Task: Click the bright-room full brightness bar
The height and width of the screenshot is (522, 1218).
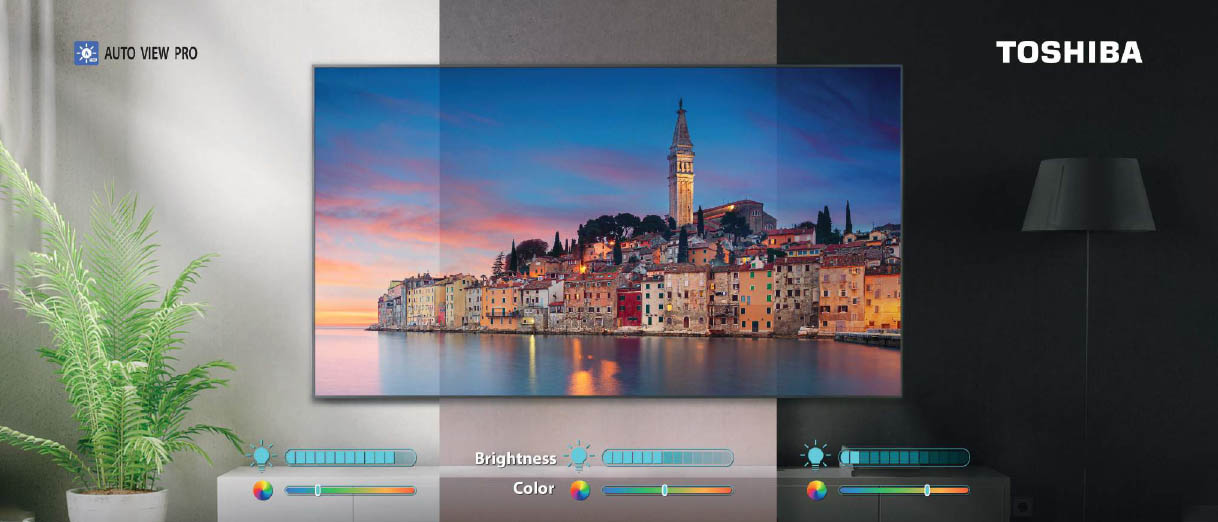Action: point(351,457)
